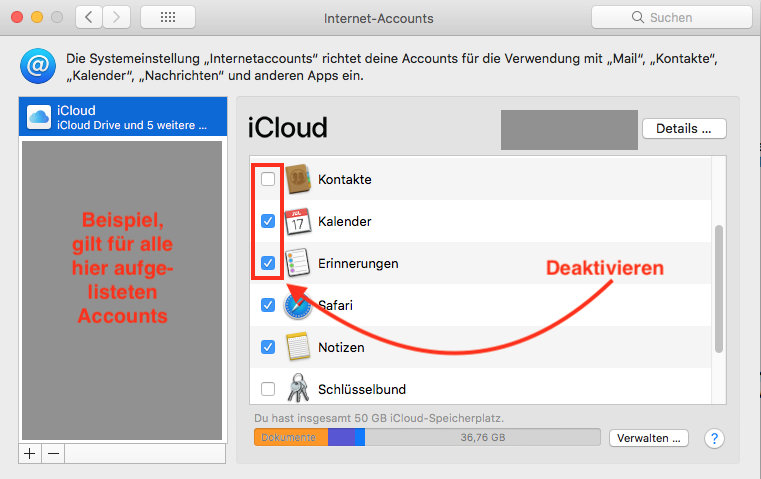The width and height of the screenshot is (761, 479).
Task: Go back with the left chevron button
Action: click(x=89, y=17)
